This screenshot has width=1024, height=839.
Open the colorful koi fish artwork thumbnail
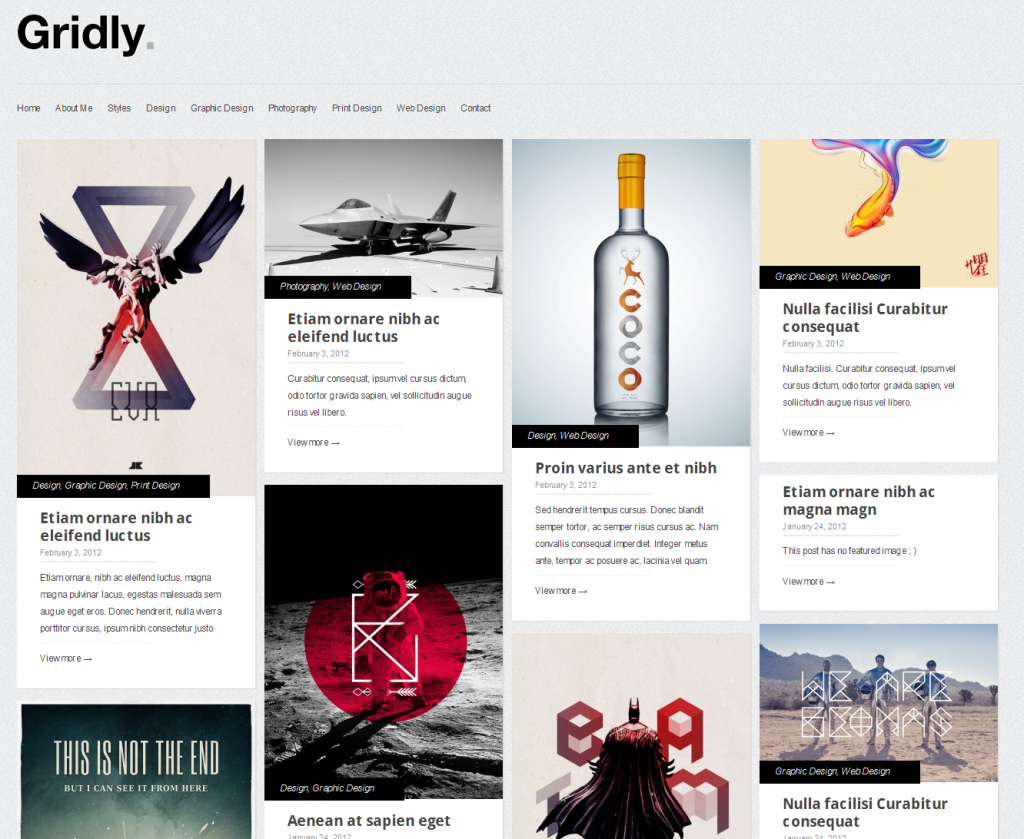(x=878, y=212)
